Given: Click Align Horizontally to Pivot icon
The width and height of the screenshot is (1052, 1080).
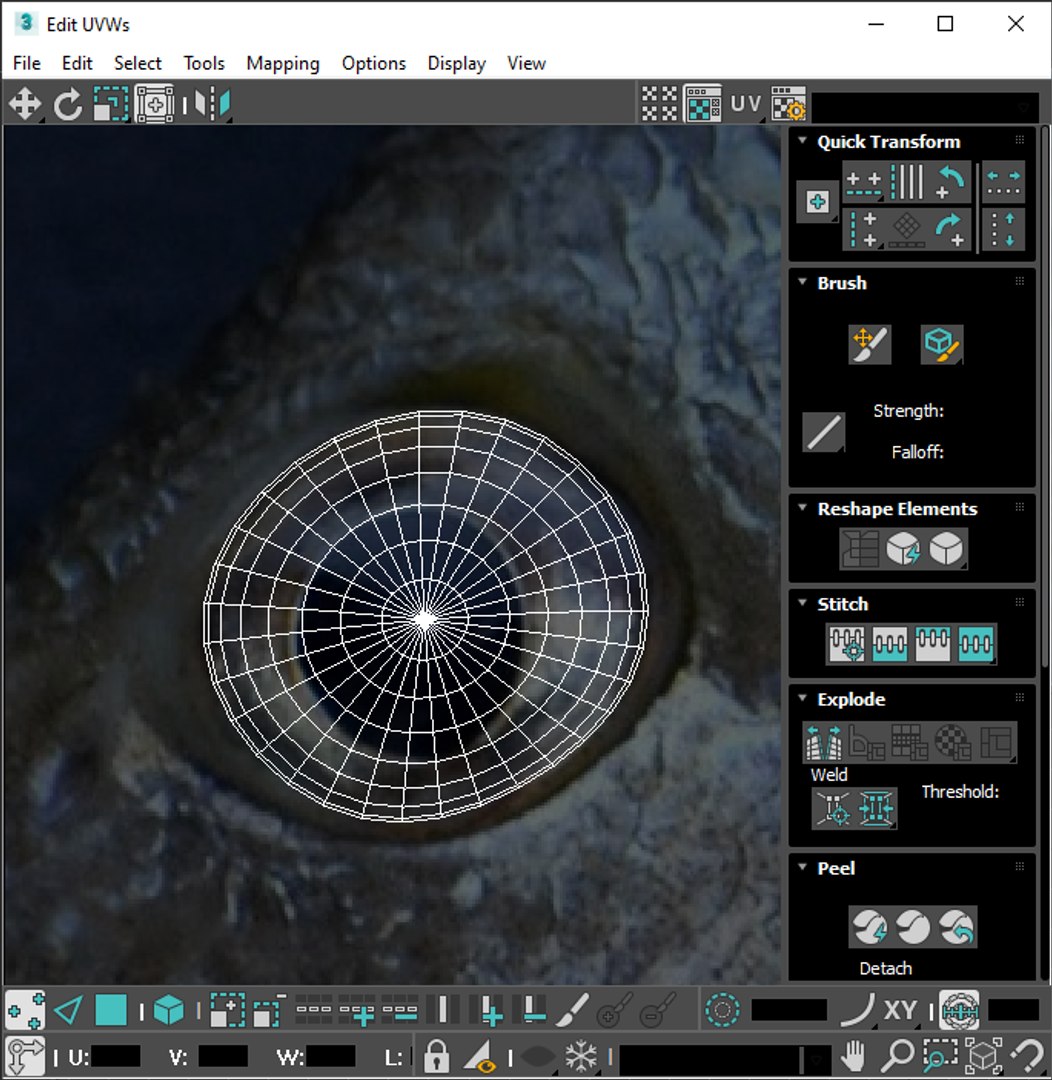Looking at the screenshot, I should (x=863, y=183).
